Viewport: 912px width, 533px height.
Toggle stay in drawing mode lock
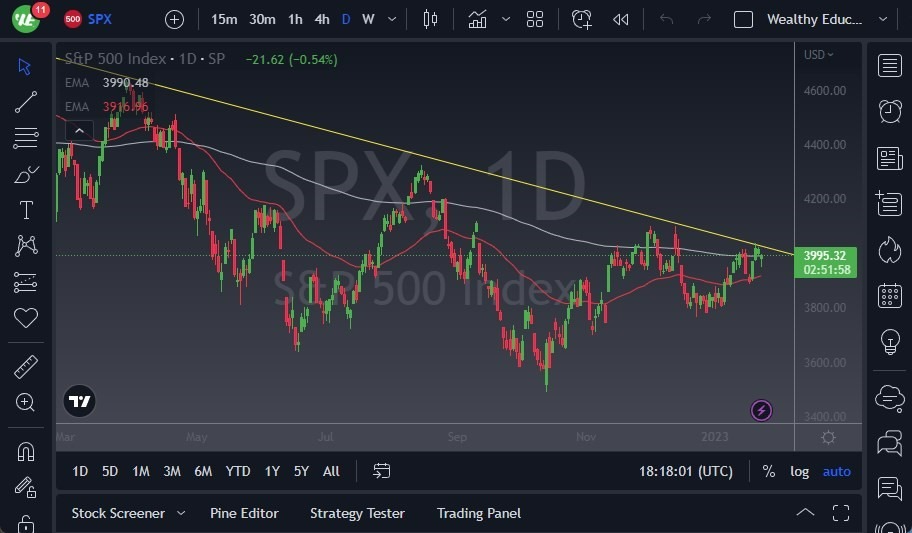pyautogui.click(x=26, y=487)
